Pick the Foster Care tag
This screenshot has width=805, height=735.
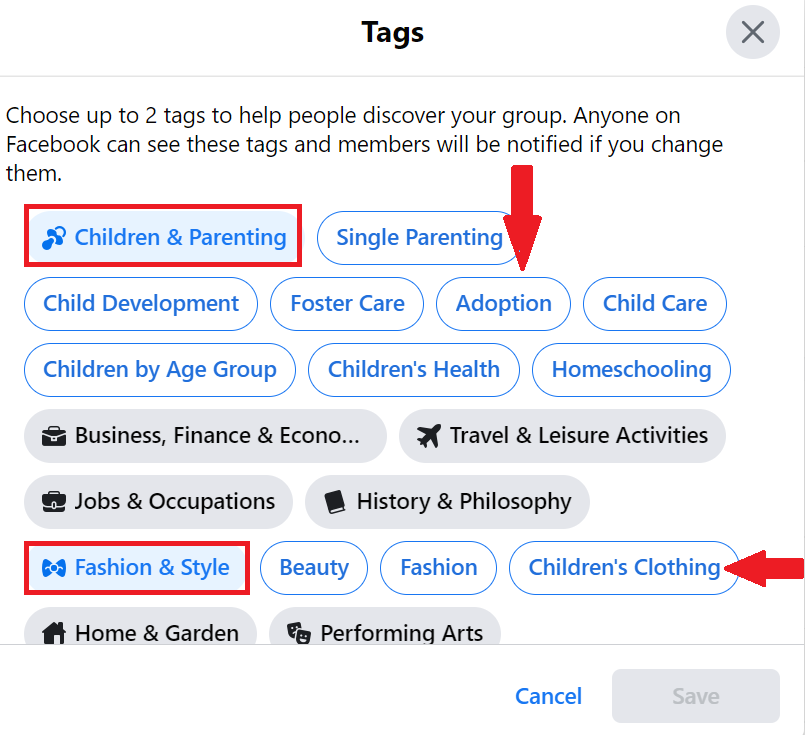pos(347,304)
